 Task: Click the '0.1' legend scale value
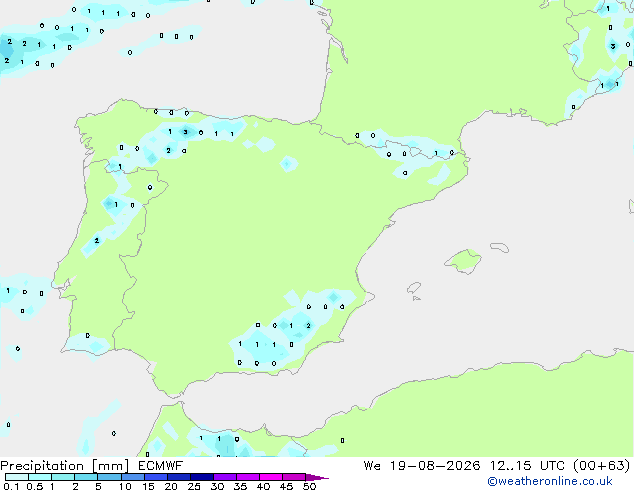pos(11,486)
